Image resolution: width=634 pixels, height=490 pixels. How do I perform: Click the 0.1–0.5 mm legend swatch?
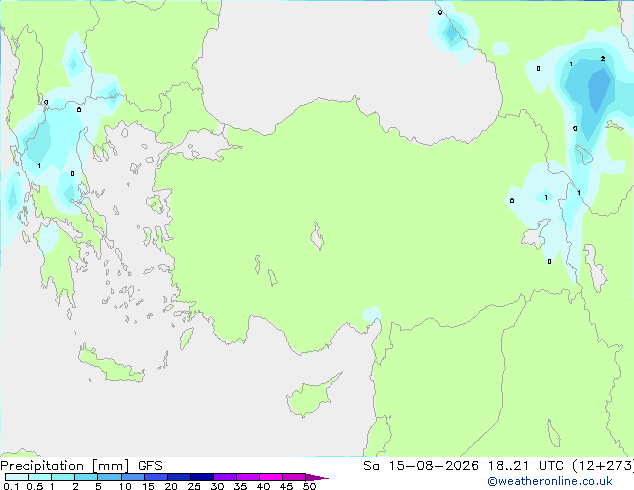[17, 477]
